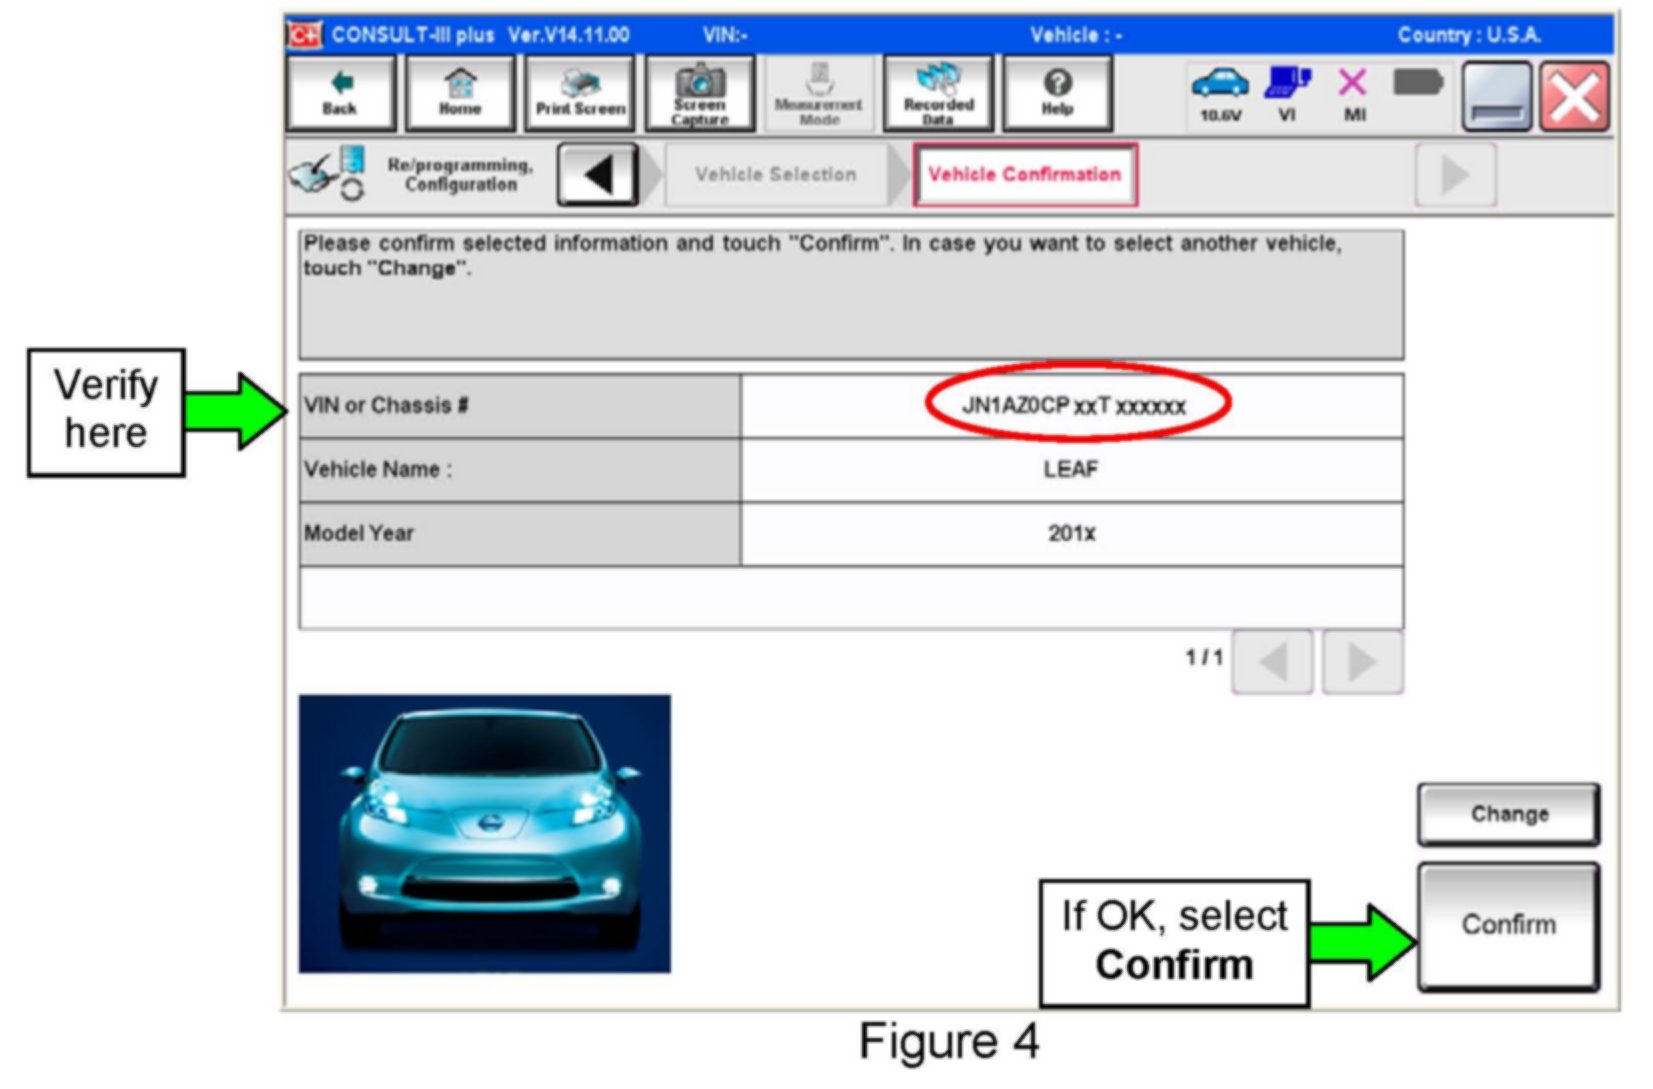Click the red X close button
1653x1089 pixels.
[x=1574, y=97]
